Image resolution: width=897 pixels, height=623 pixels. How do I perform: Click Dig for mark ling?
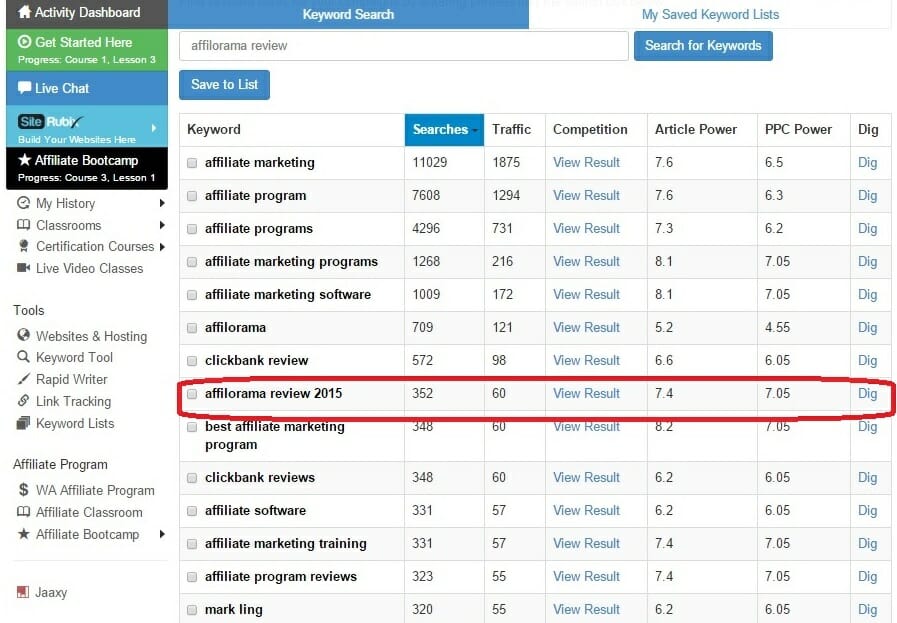[867, 610]
